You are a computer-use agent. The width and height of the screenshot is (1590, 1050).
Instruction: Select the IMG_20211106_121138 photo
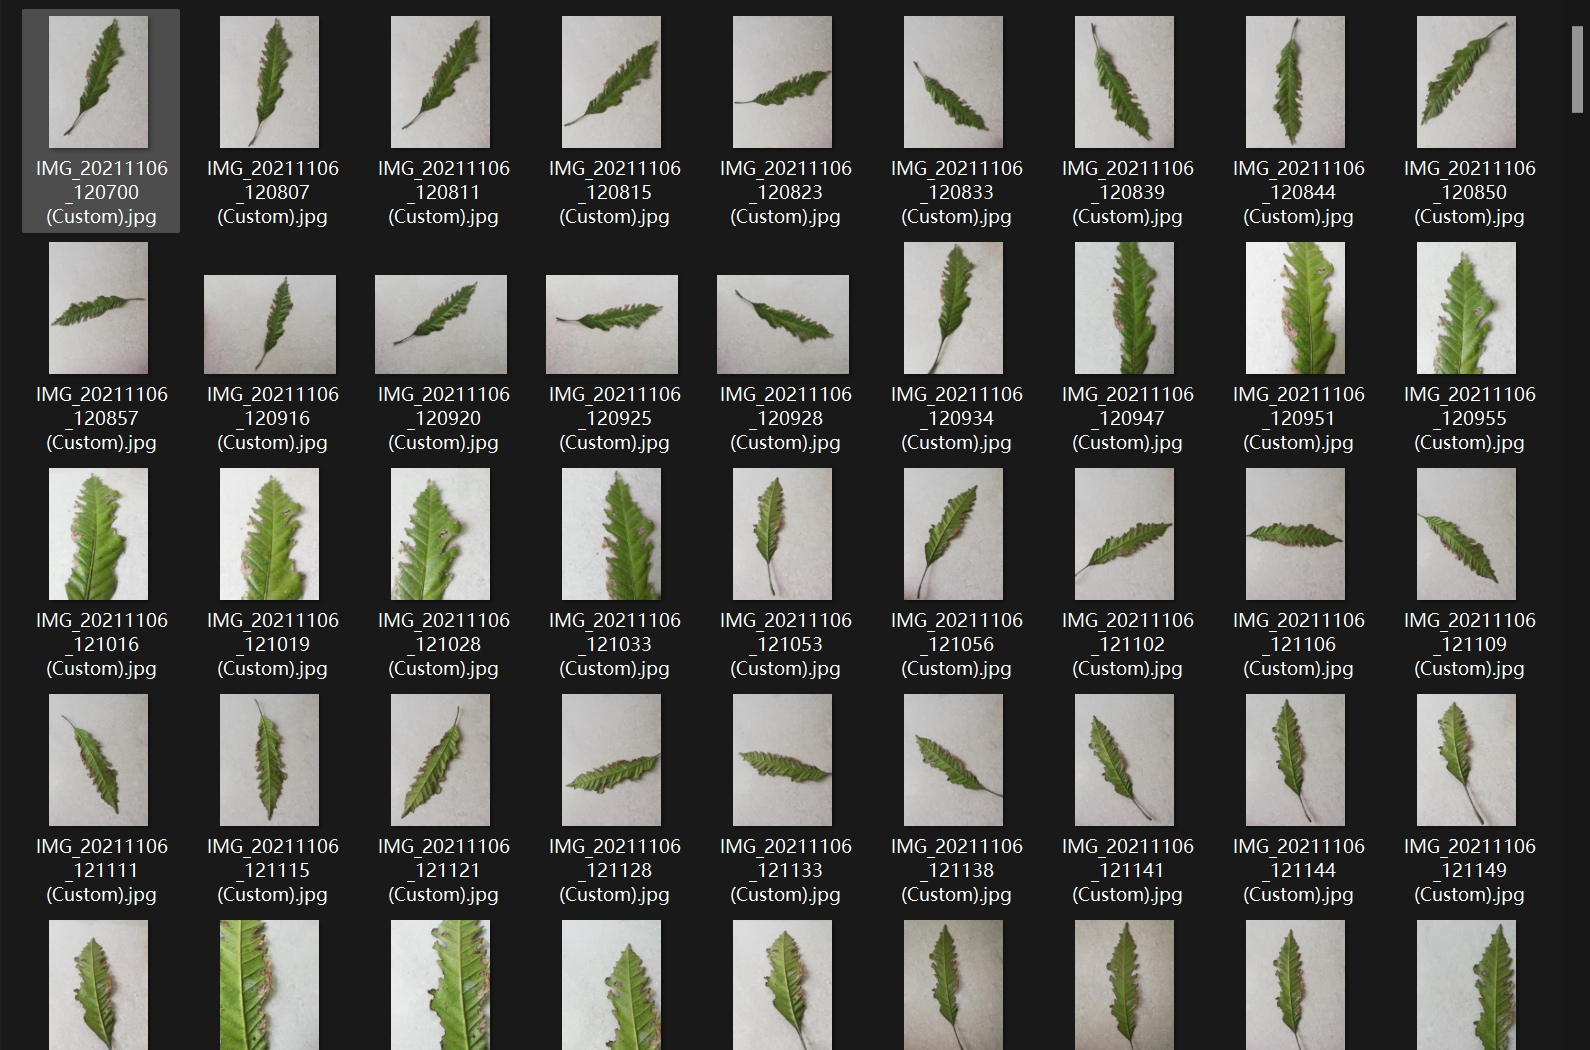[954, 760]
